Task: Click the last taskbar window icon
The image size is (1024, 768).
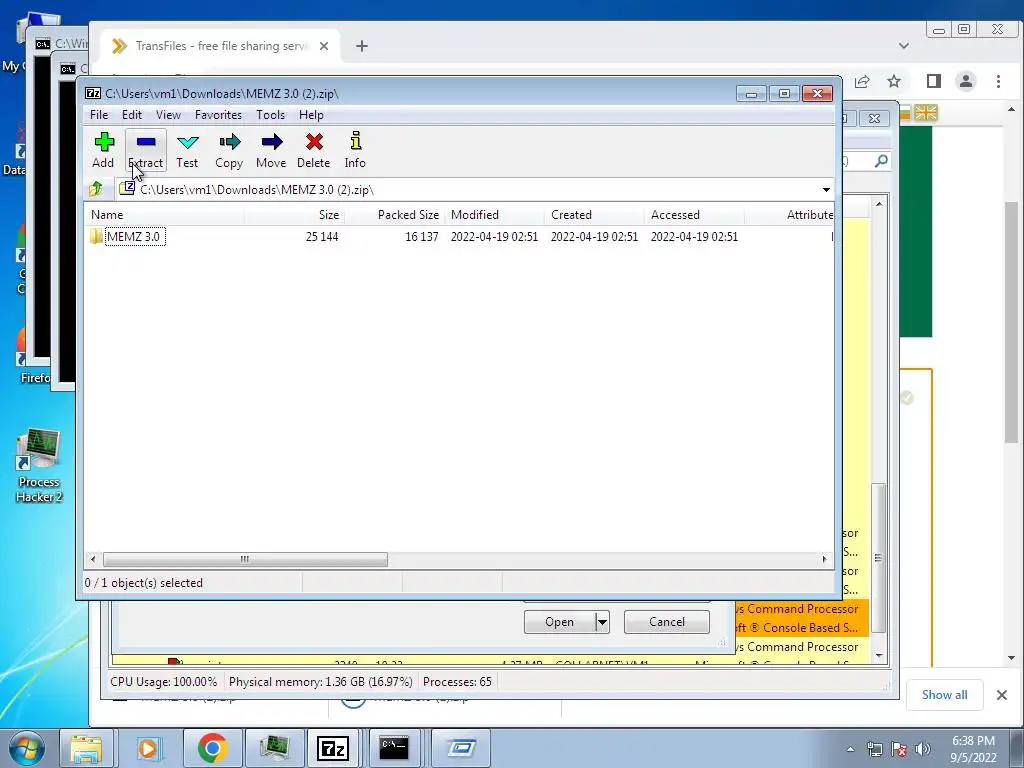Action: pyautogui.click(x=461, y=748)
